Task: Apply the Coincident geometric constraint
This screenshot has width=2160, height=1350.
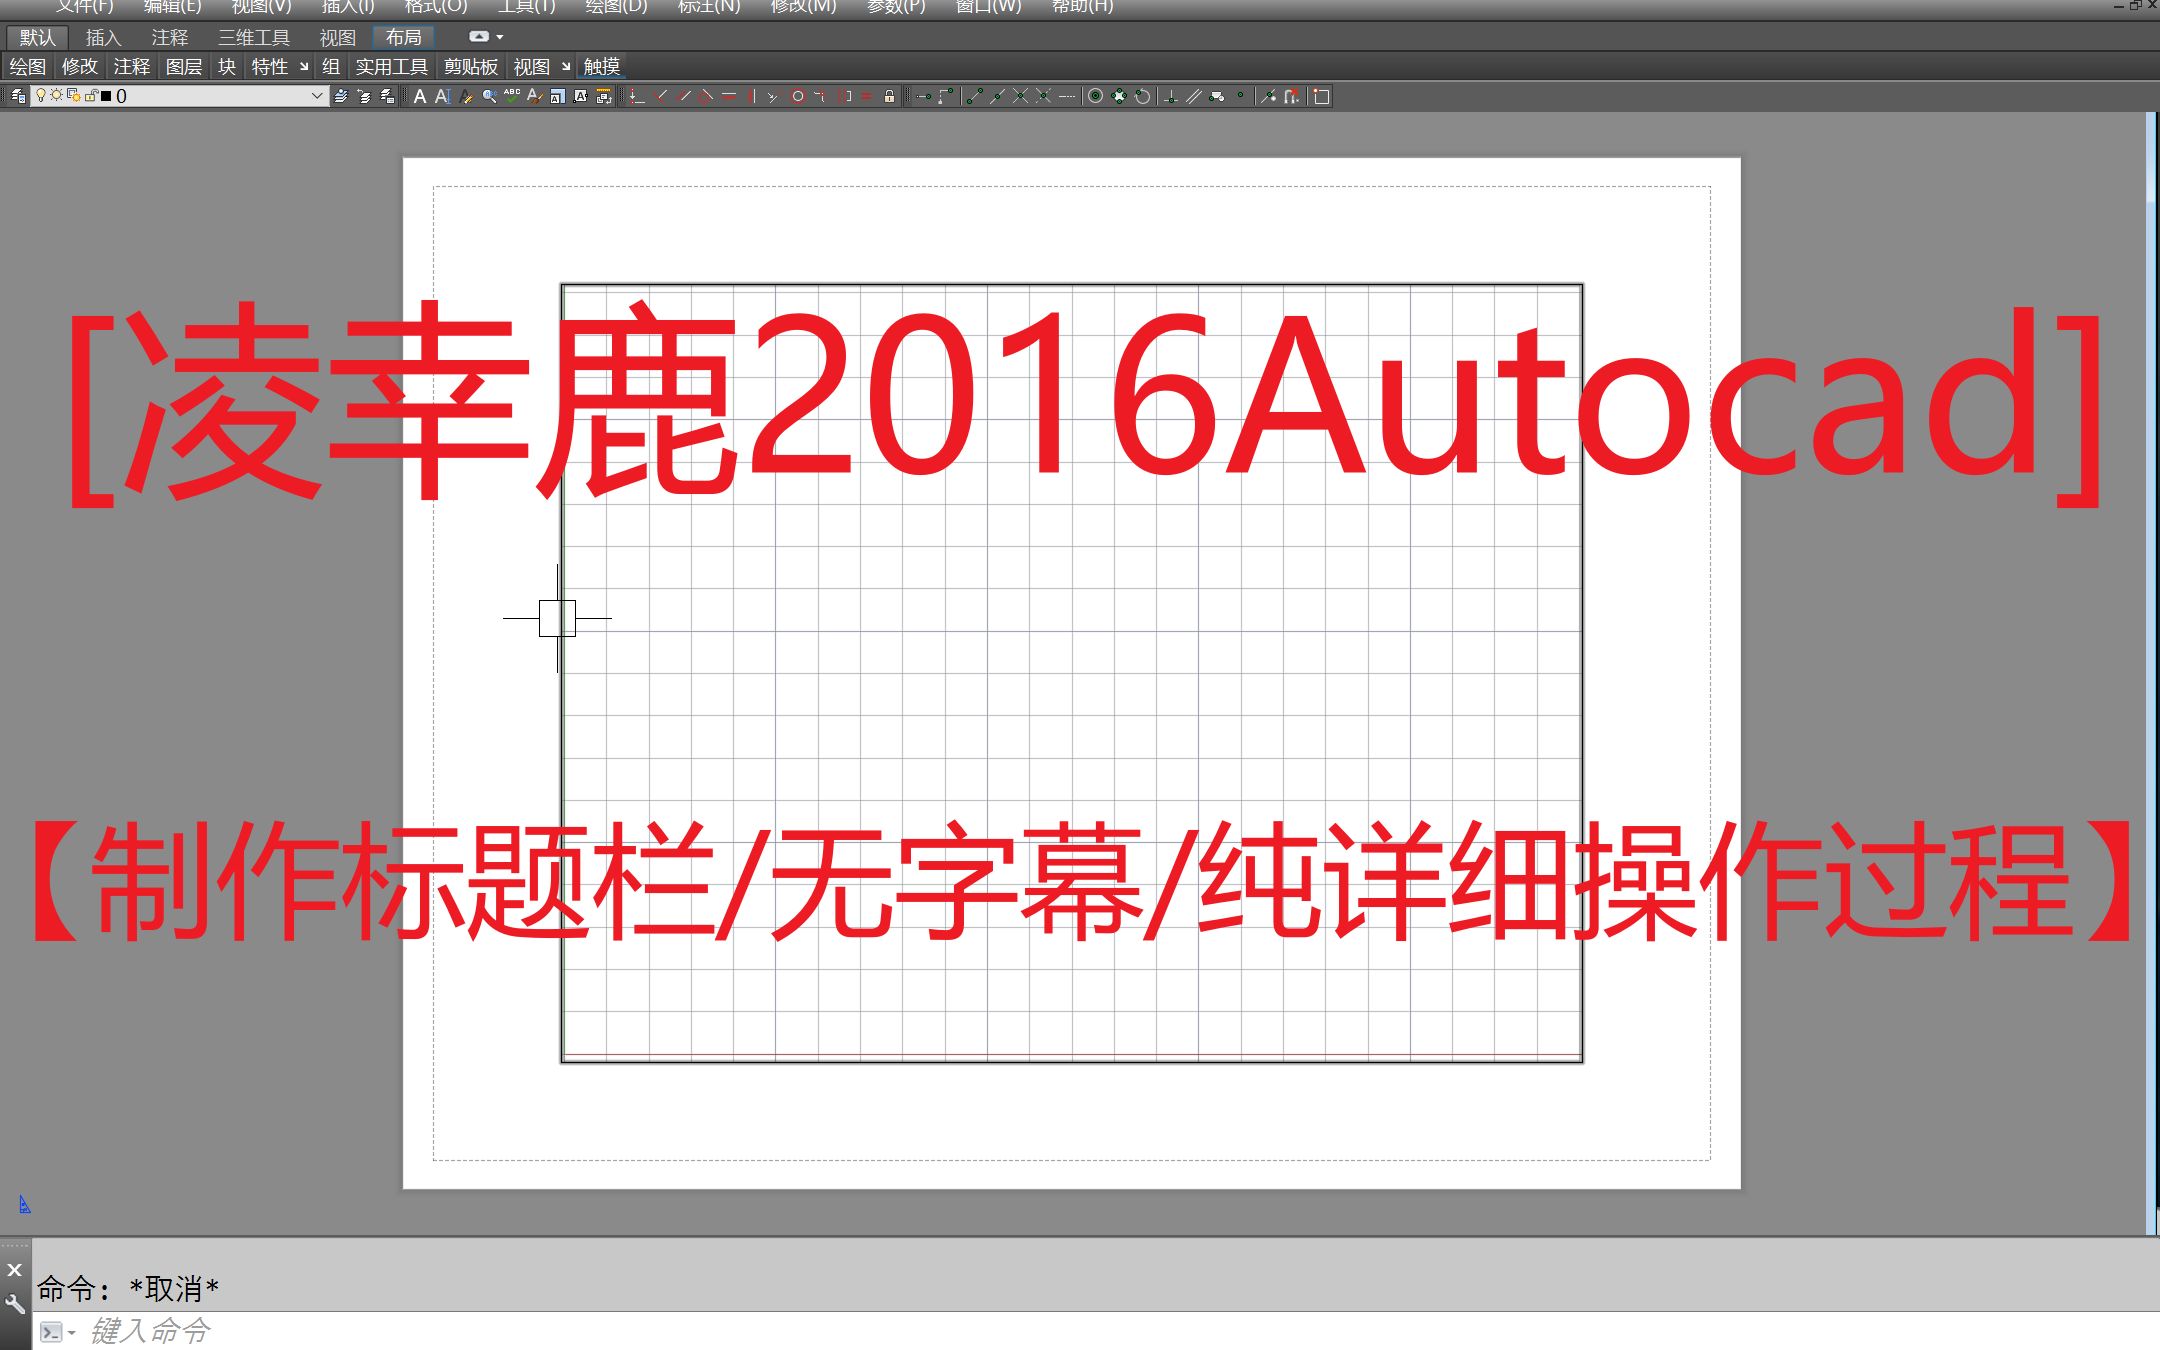Action: [636, 96]
